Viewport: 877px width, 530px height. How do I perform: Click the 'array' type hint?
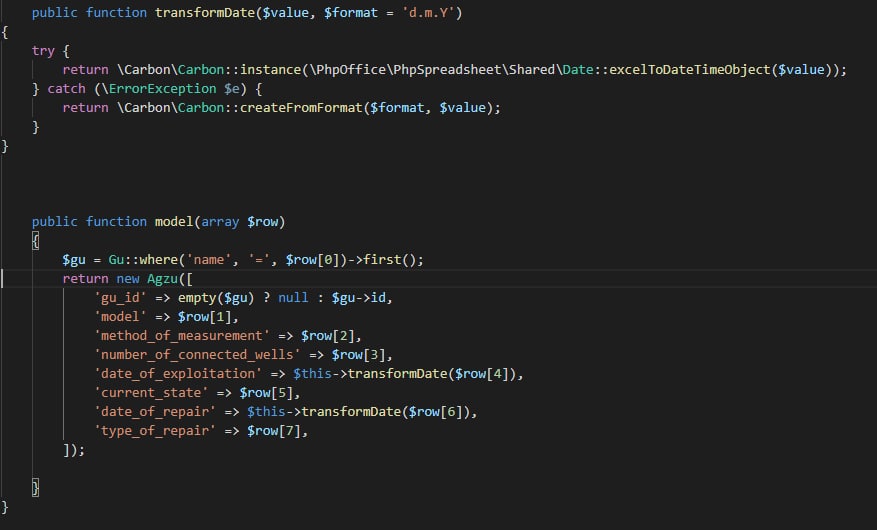220,222
